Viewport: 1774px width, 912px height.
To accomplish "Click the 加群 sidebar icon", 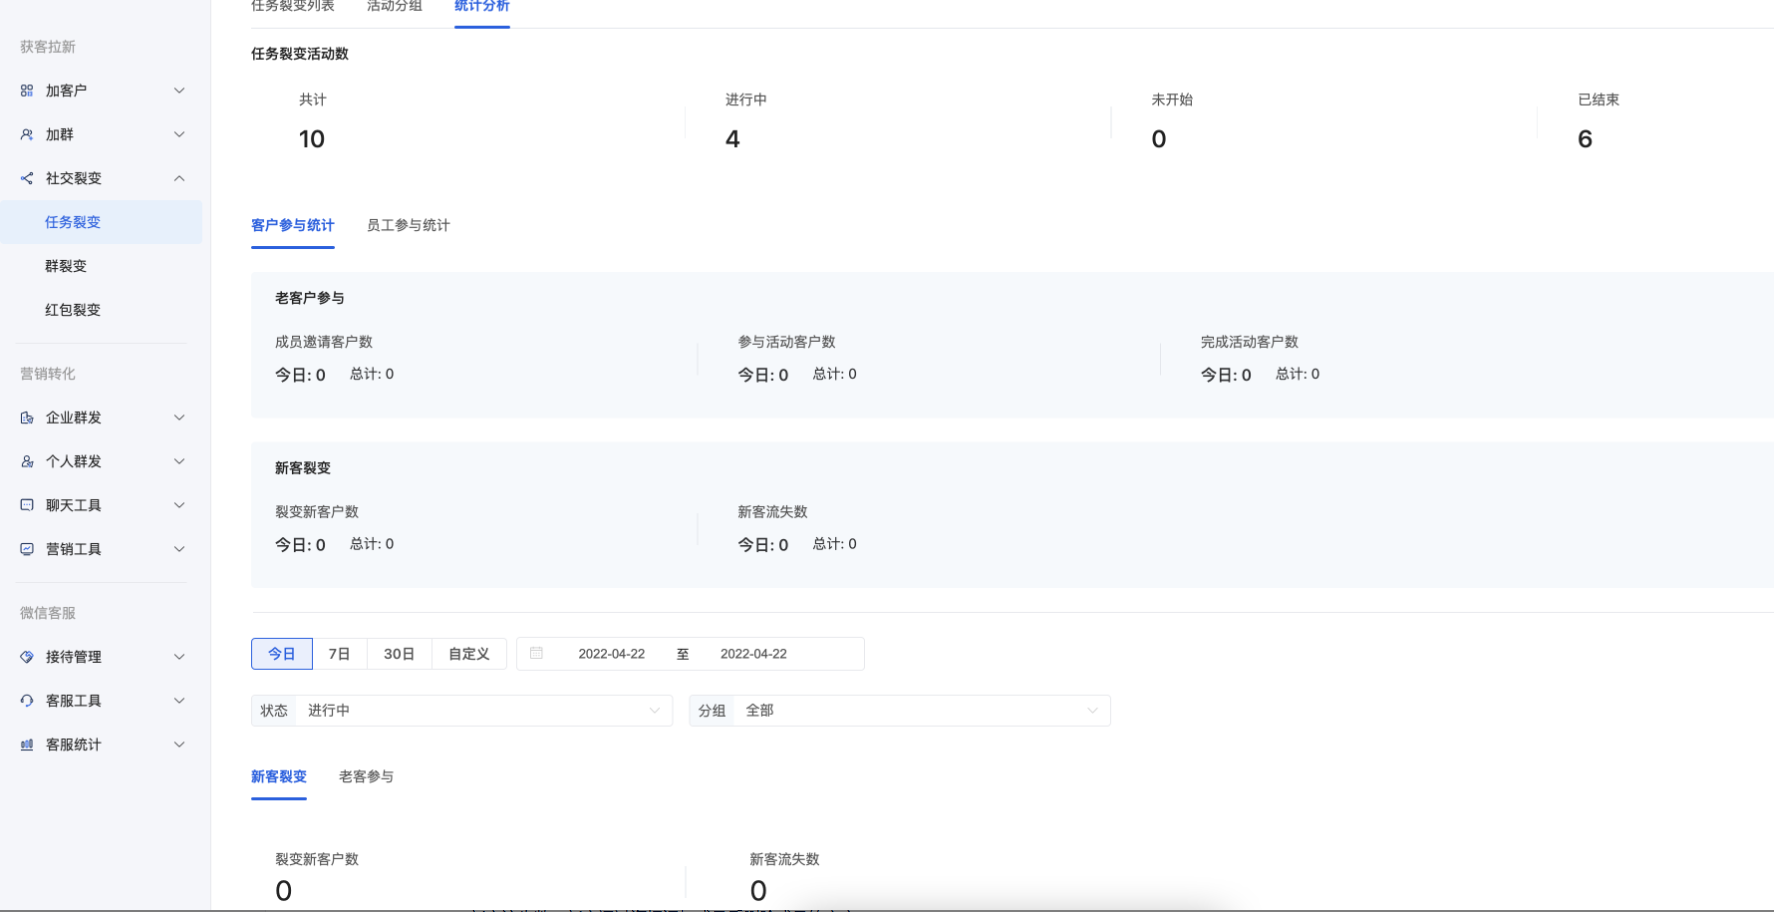I will pos(27,135).
